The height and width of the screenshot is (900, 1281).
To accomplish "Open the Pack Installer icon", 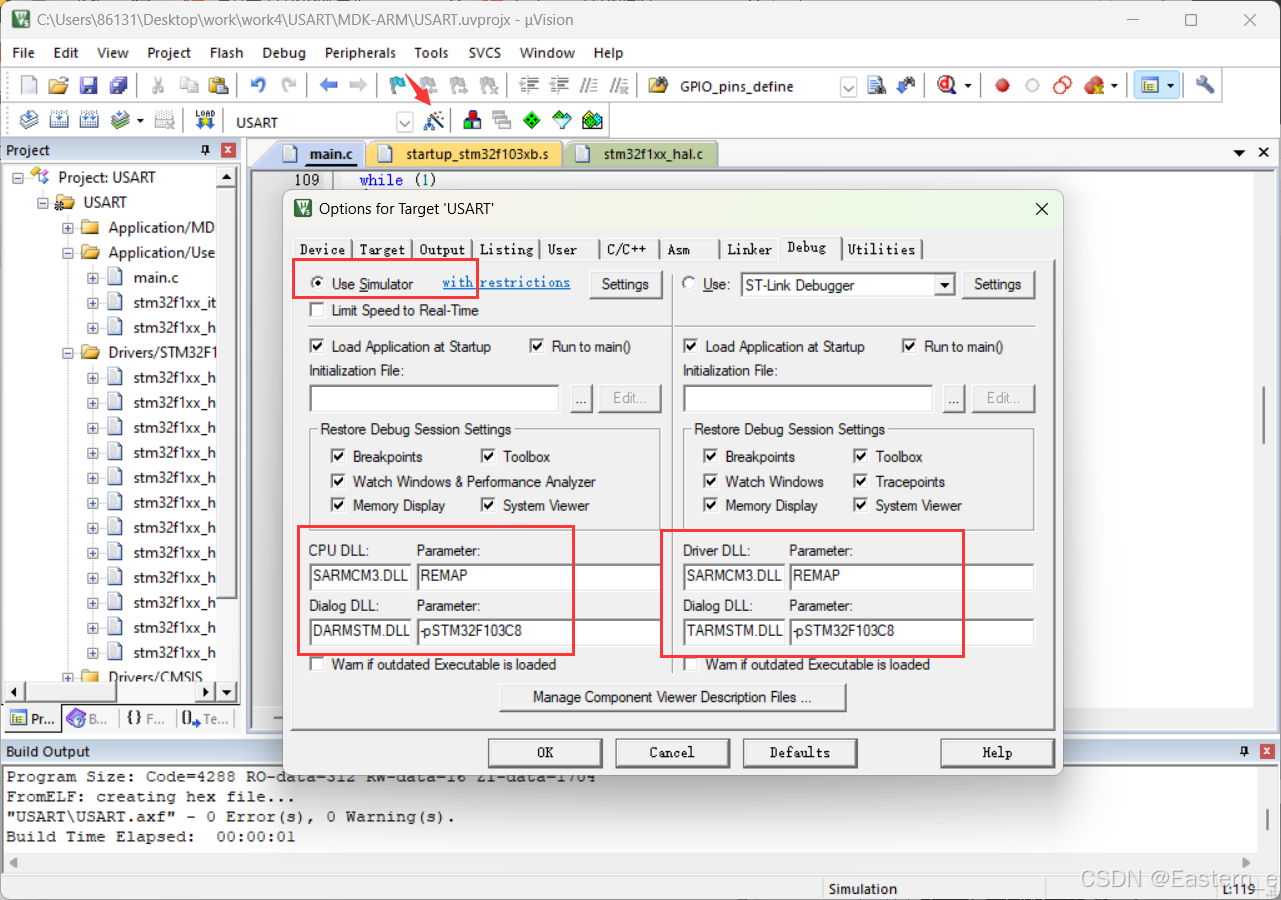I will [x=593, y=121].
